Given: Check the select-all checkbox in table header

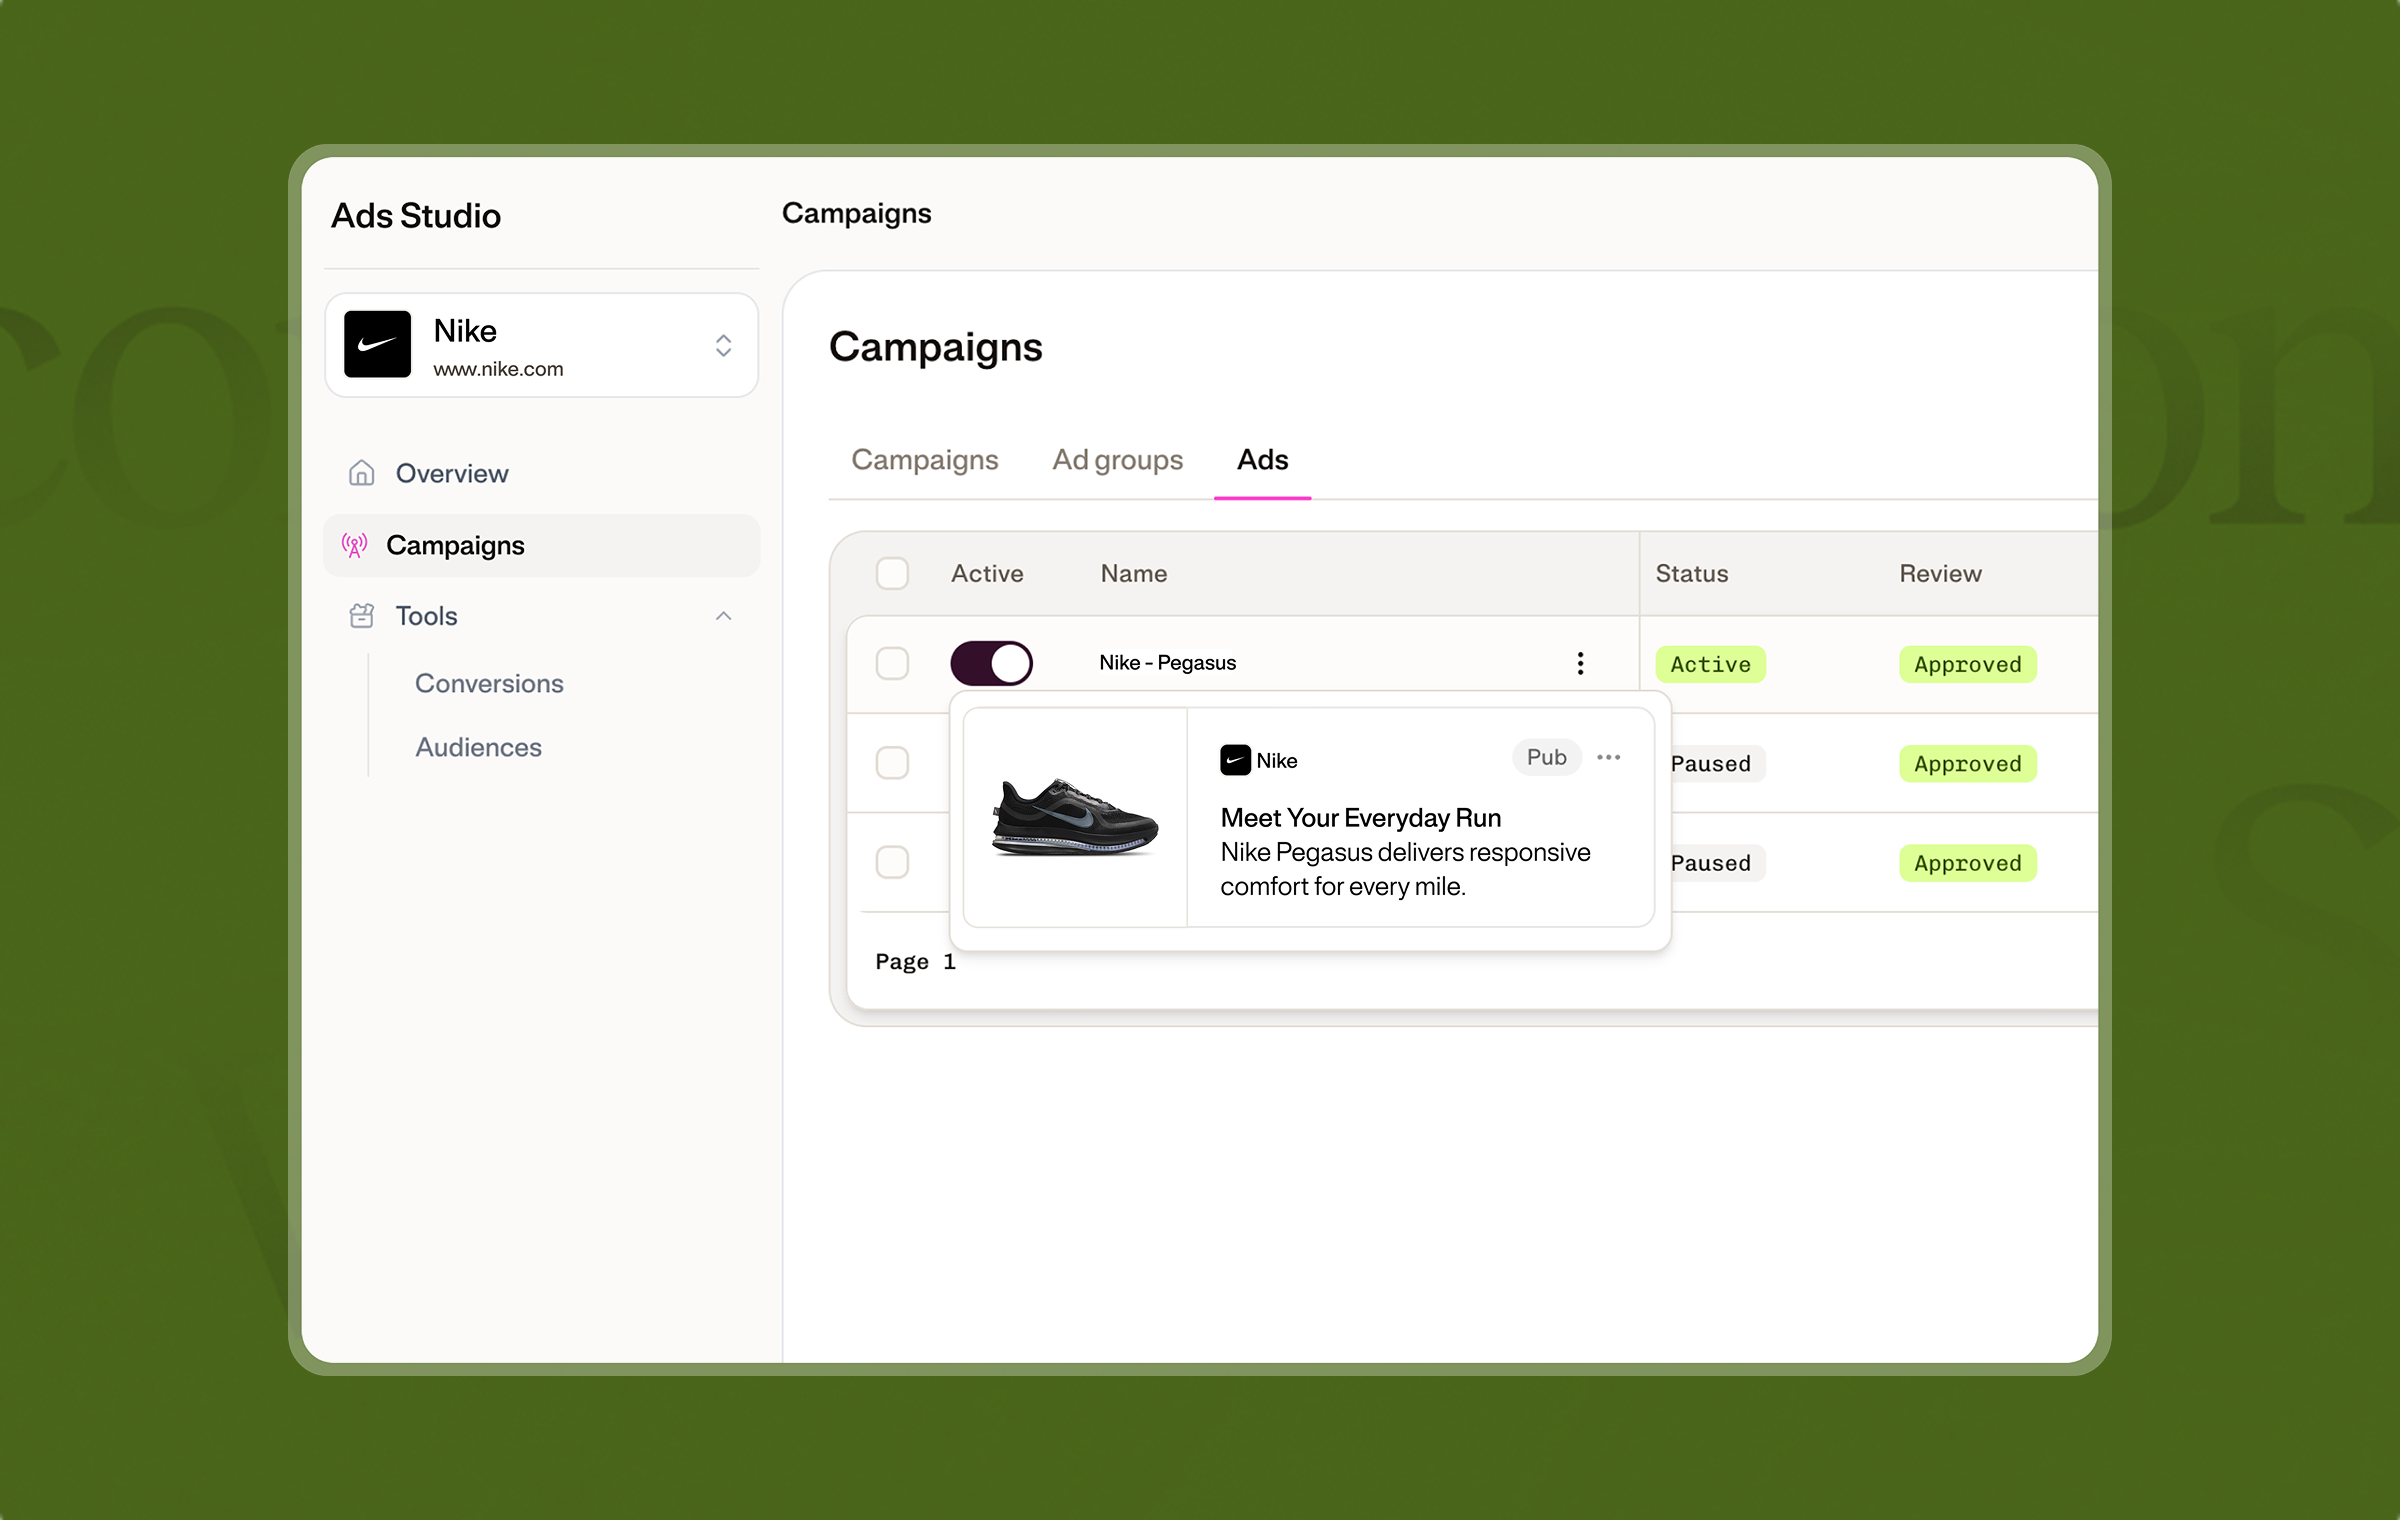Looking at the screenshot, I should 892,573.
